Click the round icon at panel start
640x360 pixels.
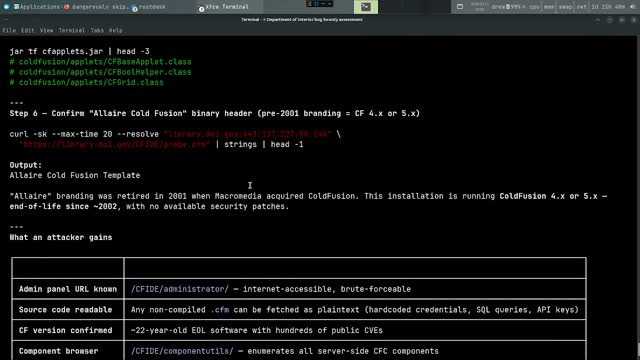coord(6,7)
